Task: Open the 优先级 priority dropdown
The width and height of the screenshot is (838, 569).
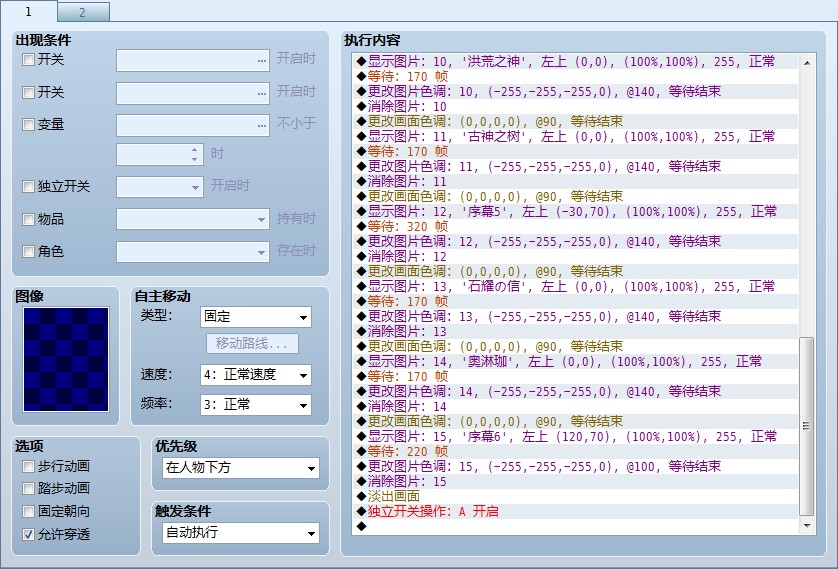Action: (240, 468)
